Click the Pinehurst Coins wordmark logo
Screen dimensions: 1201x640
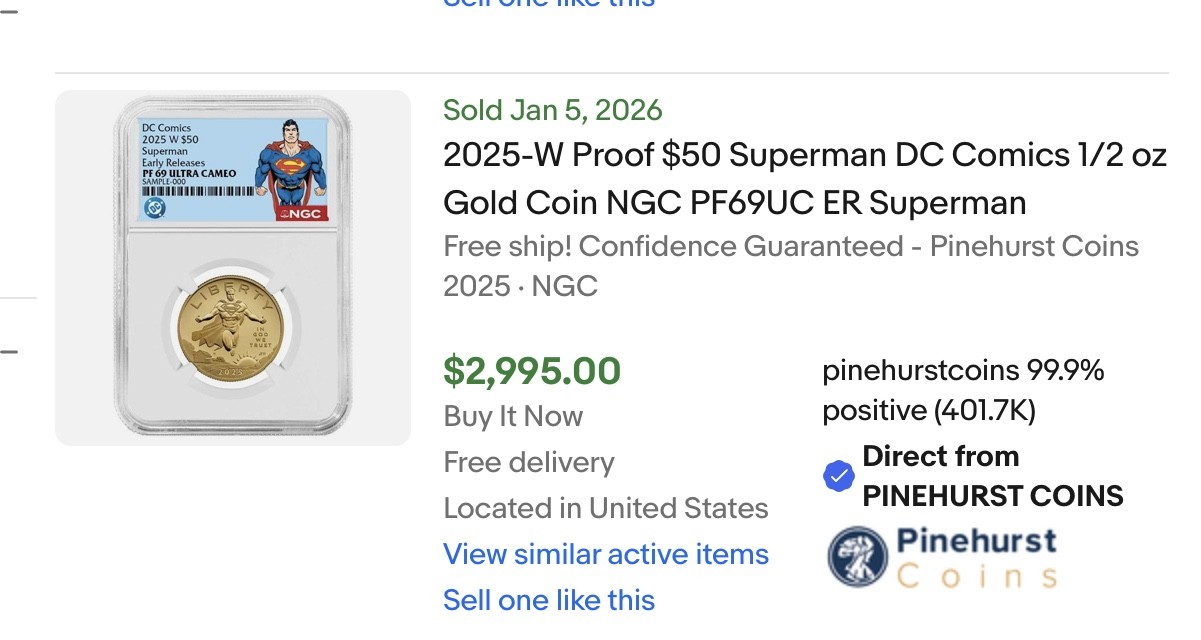tap(975, 558)
